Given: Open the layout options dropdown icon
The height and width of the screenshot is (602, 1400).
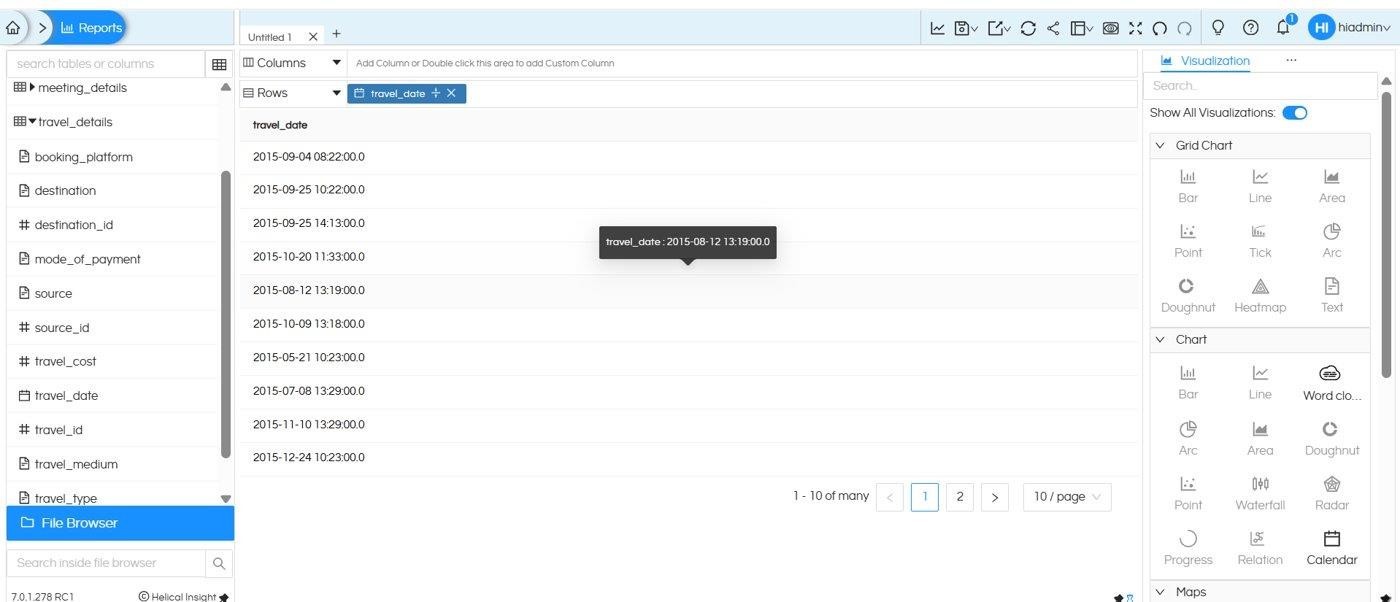Looking at the screenshot, I should [1082, 28].
